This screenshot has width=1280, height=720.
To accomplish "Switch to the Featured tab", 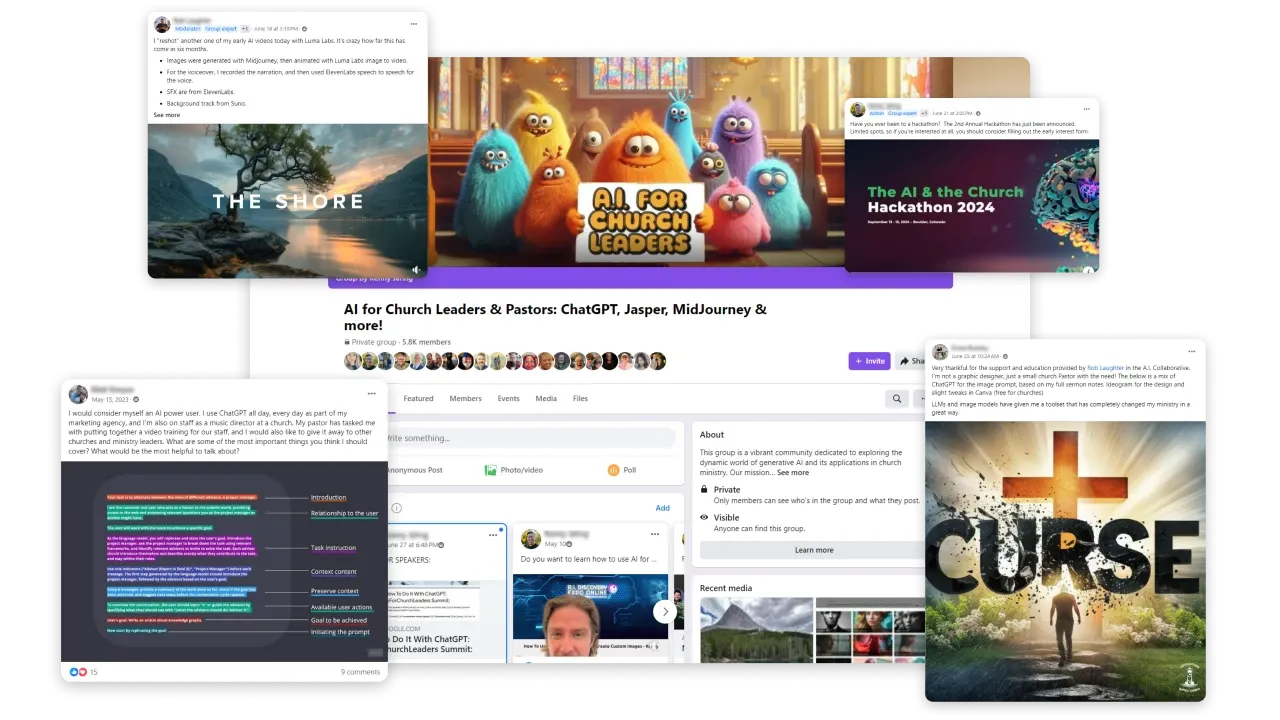I will (x=418, y=398).
